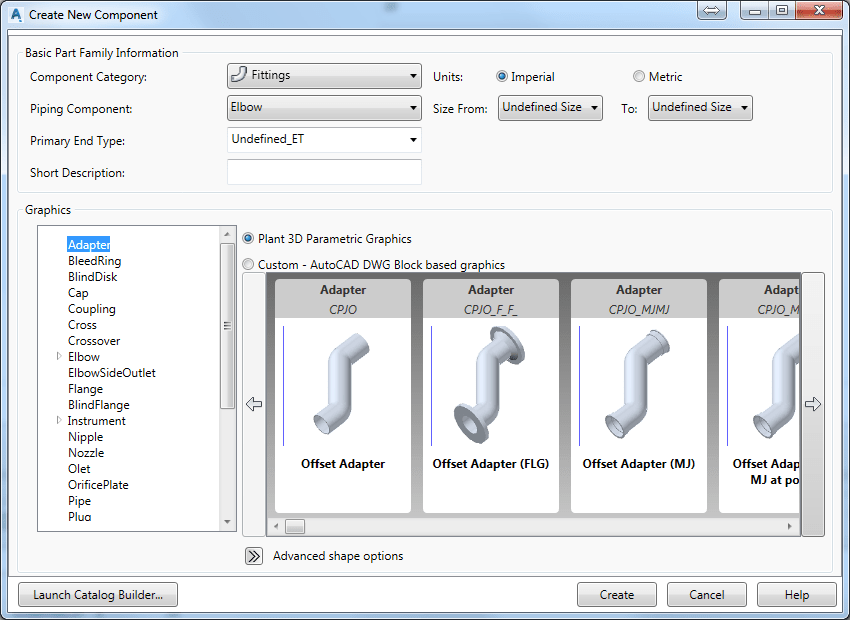Select BlindFlange in the graphics tree
Screen dimensions: 850x620
tap(99, 405)
